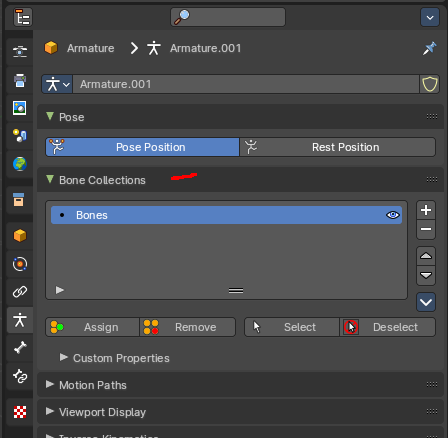
Task: Open the Armature Data properties tab
Action: click(20, 320)
